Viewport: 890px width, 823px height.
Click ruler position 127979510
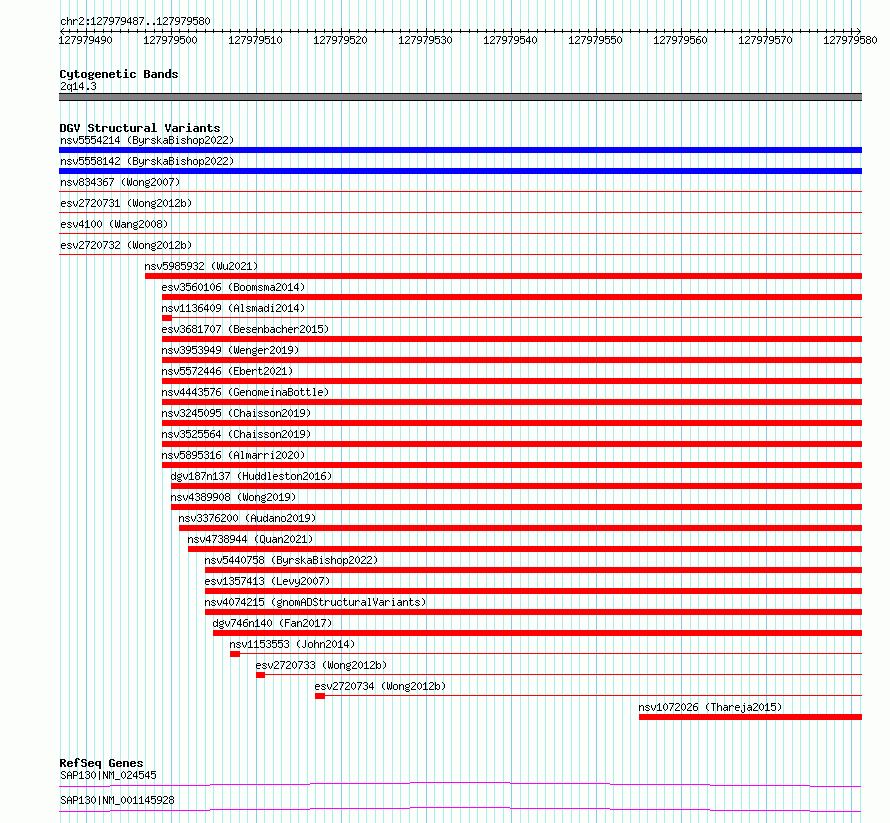coord(255,40)
